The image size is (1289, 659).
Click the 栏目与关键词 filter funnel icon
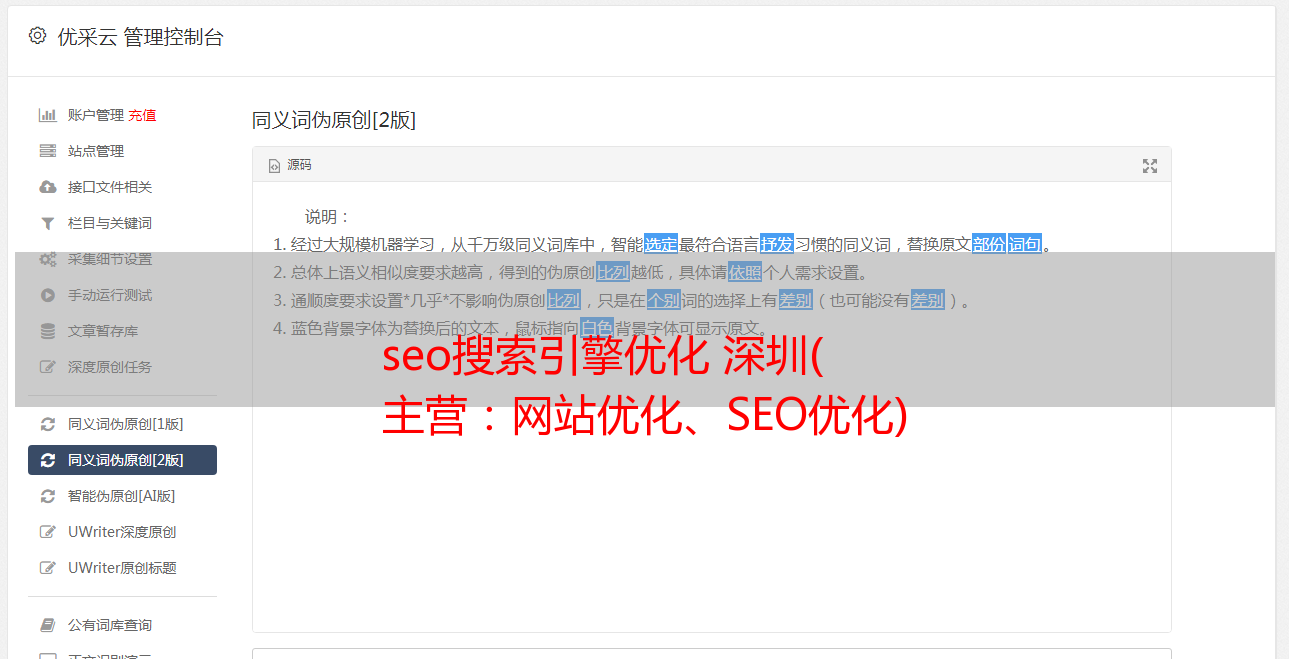47,223
